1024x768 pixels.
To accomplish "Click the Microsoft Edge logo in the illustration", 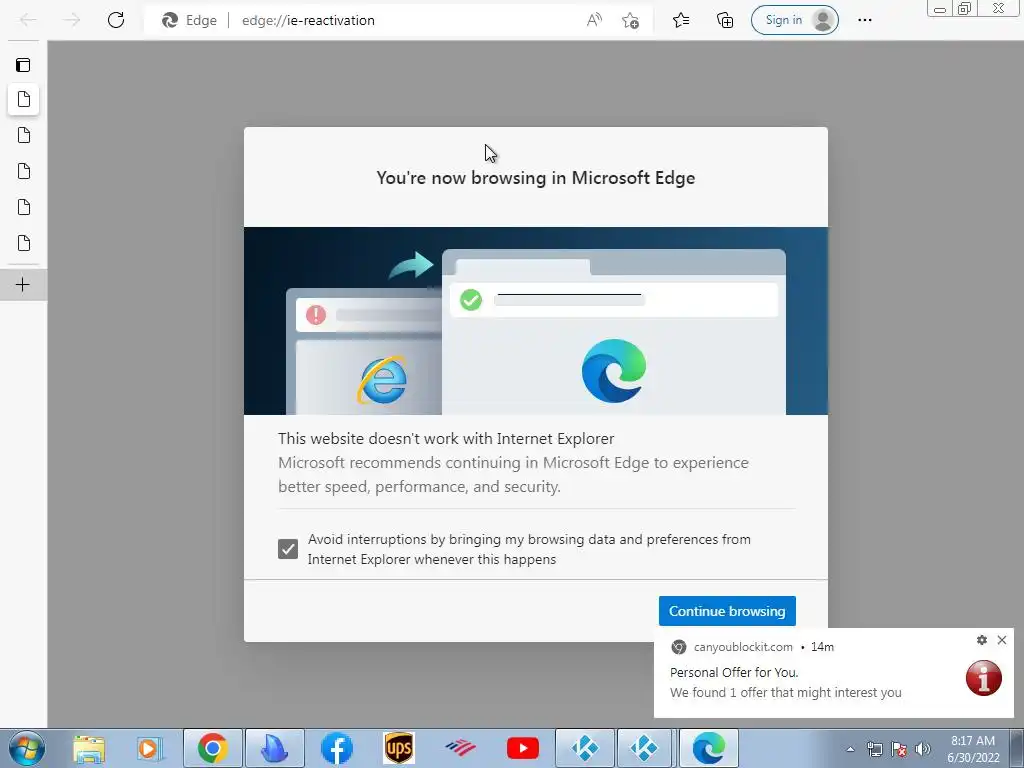I will (614, 371).
